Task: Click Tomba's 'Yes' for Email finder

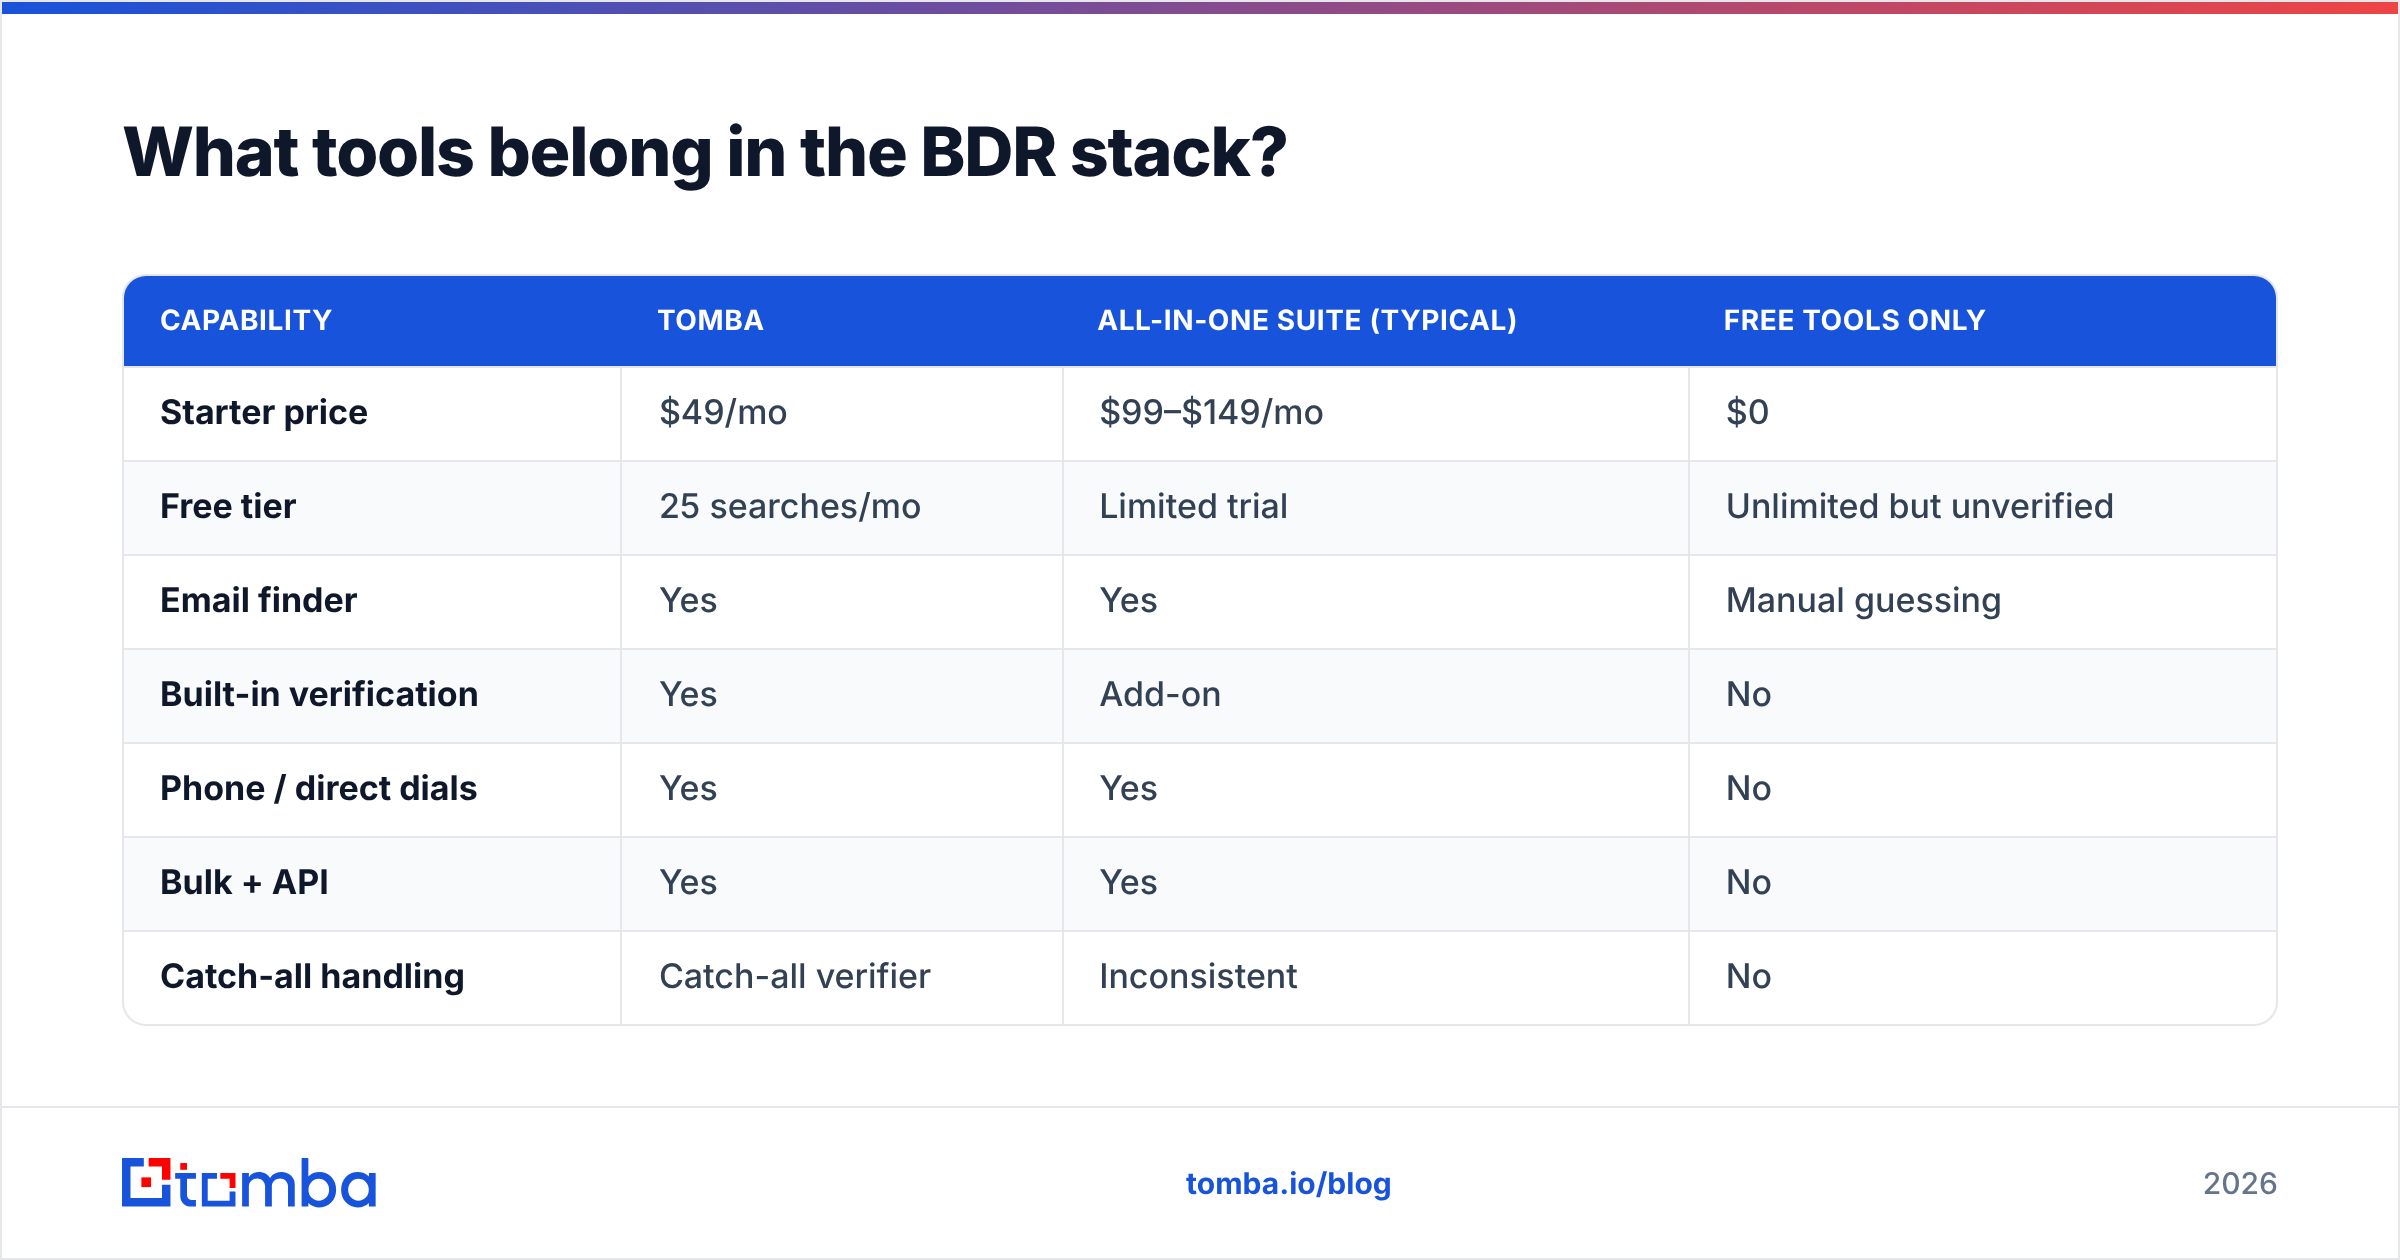Action: click(688, 600)
